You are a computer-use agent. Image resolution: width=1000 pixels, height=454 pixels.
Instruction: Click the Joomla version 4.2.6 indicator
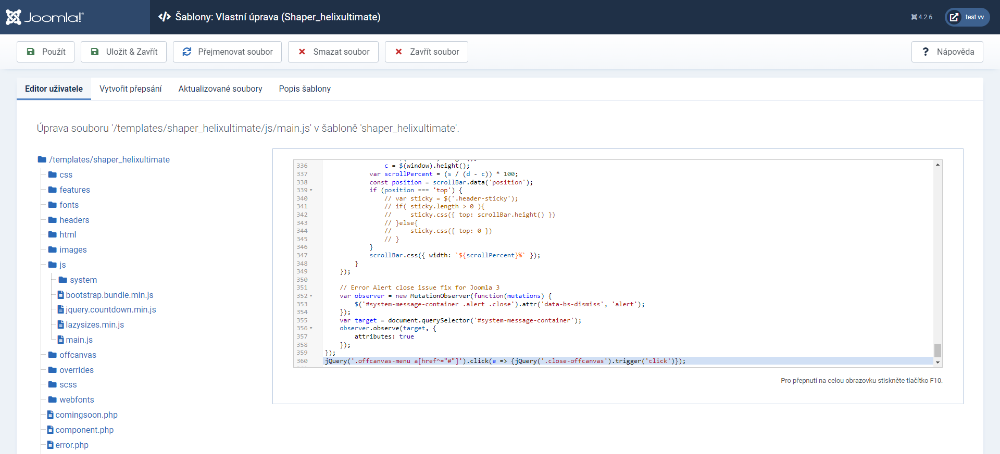(x=923, y=17)
